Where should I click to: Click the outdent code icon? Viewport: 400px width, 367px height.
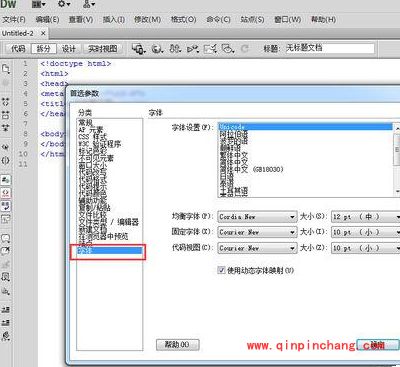pyautogui.click(x=6, y=322)
